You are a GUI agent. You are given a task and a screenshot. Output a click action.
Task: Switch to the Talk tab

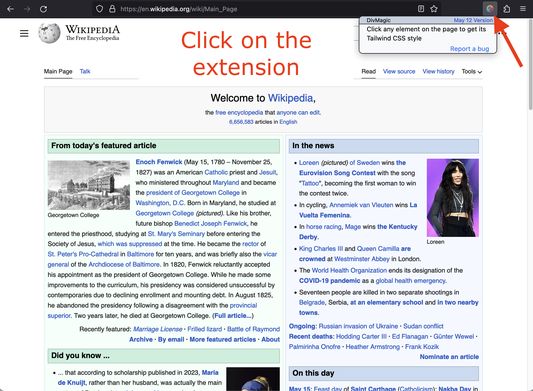[85, 71]
